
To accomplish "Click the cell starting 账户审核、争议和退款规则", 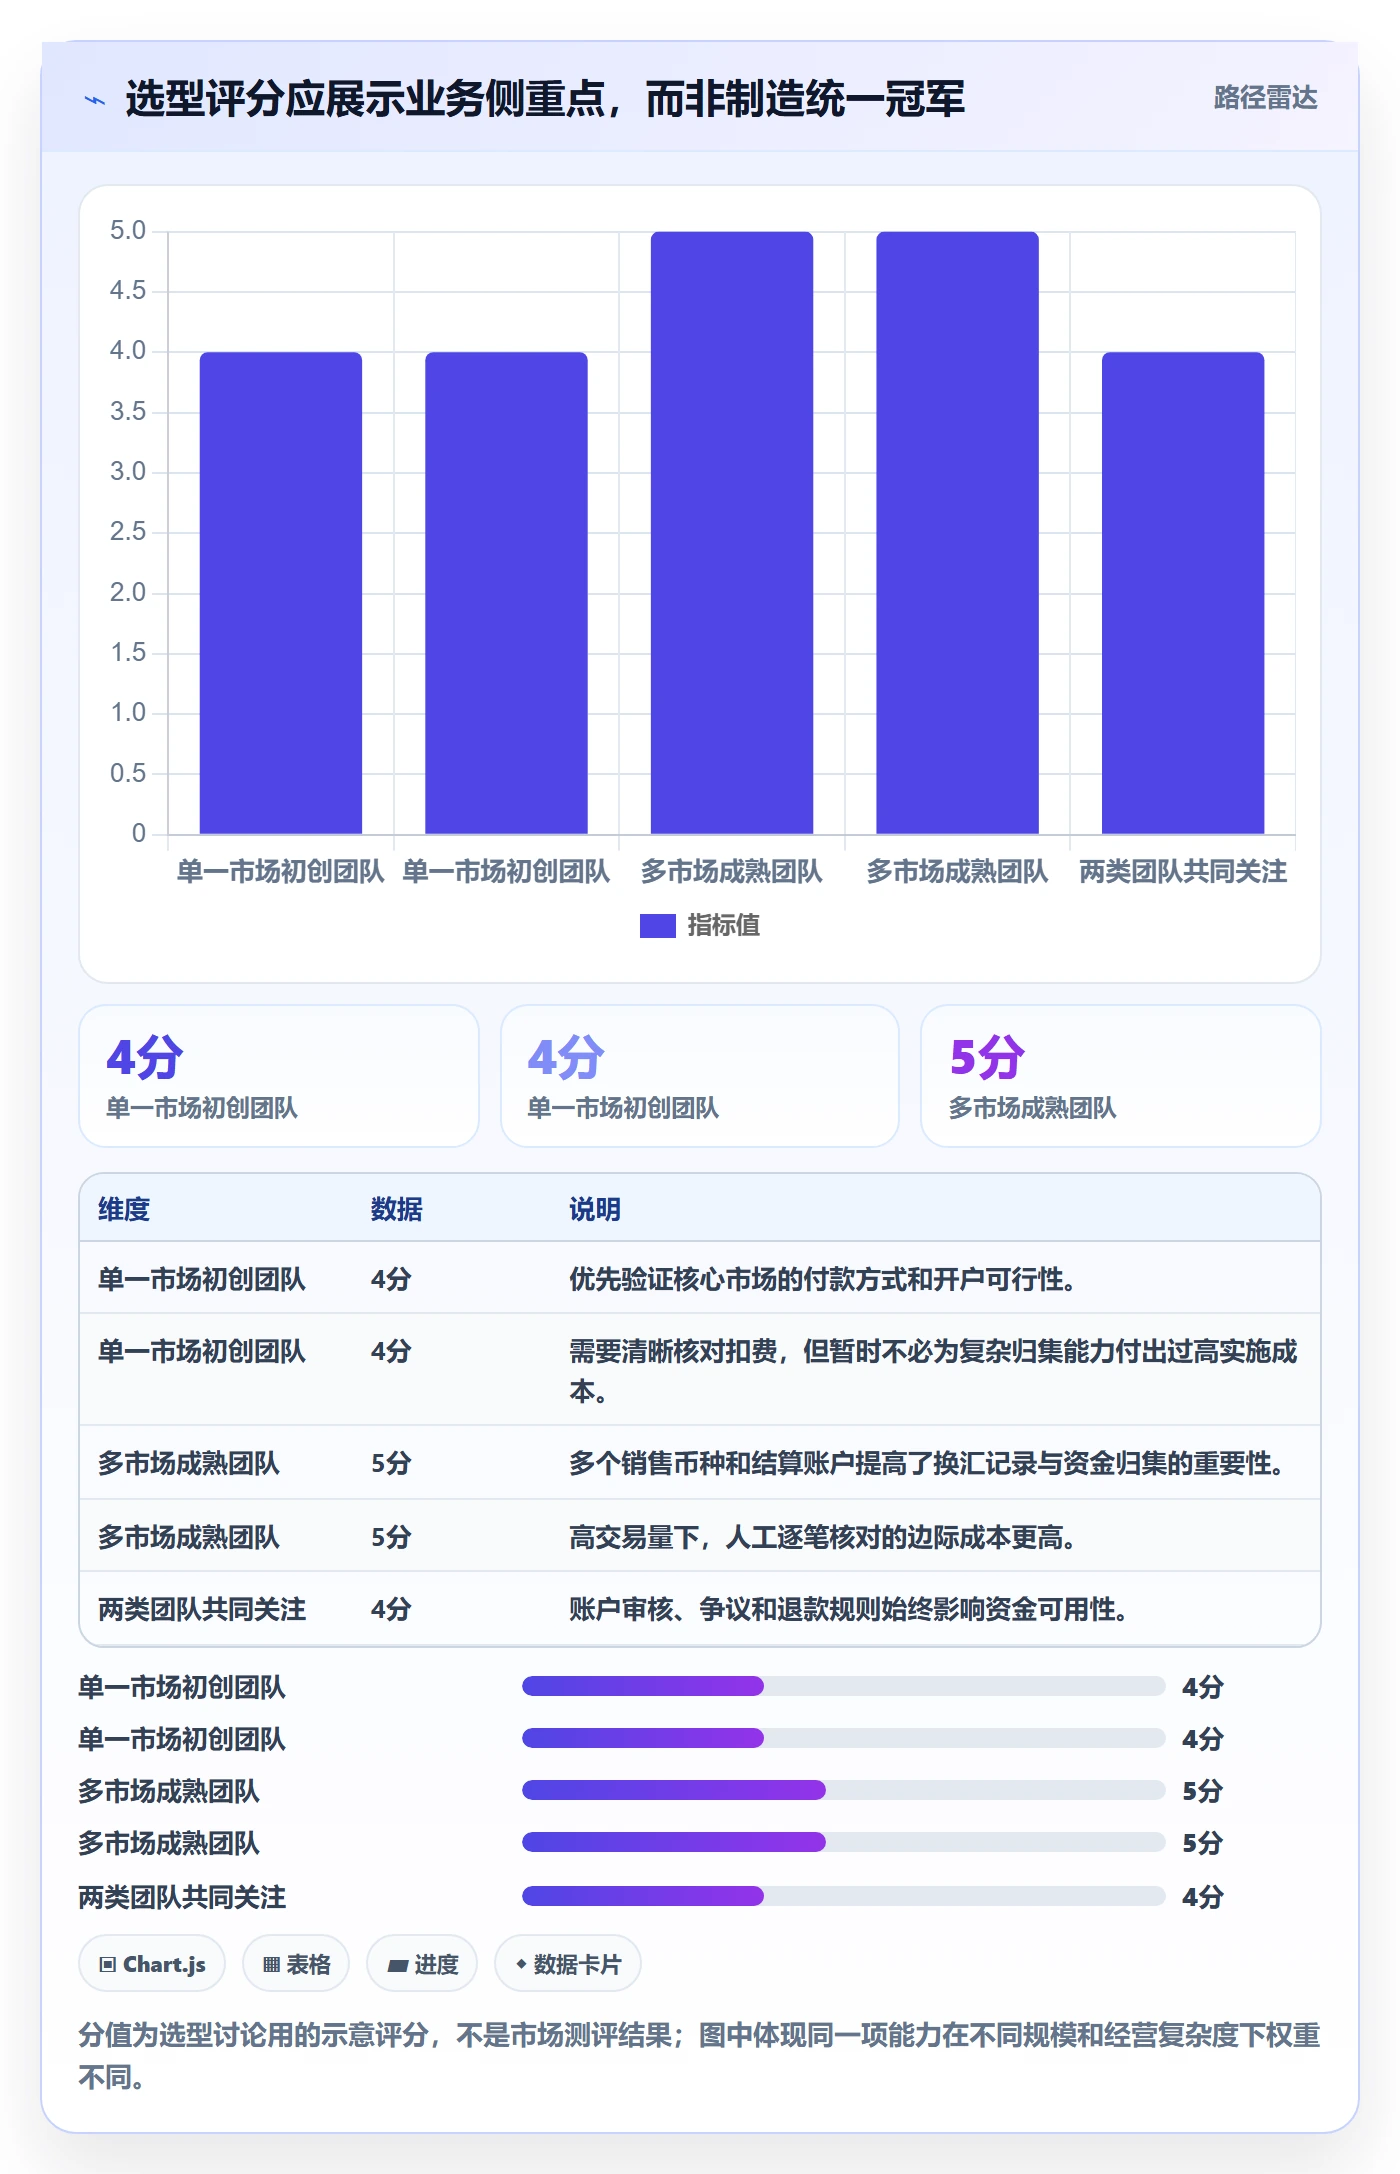I will 848,1609.
